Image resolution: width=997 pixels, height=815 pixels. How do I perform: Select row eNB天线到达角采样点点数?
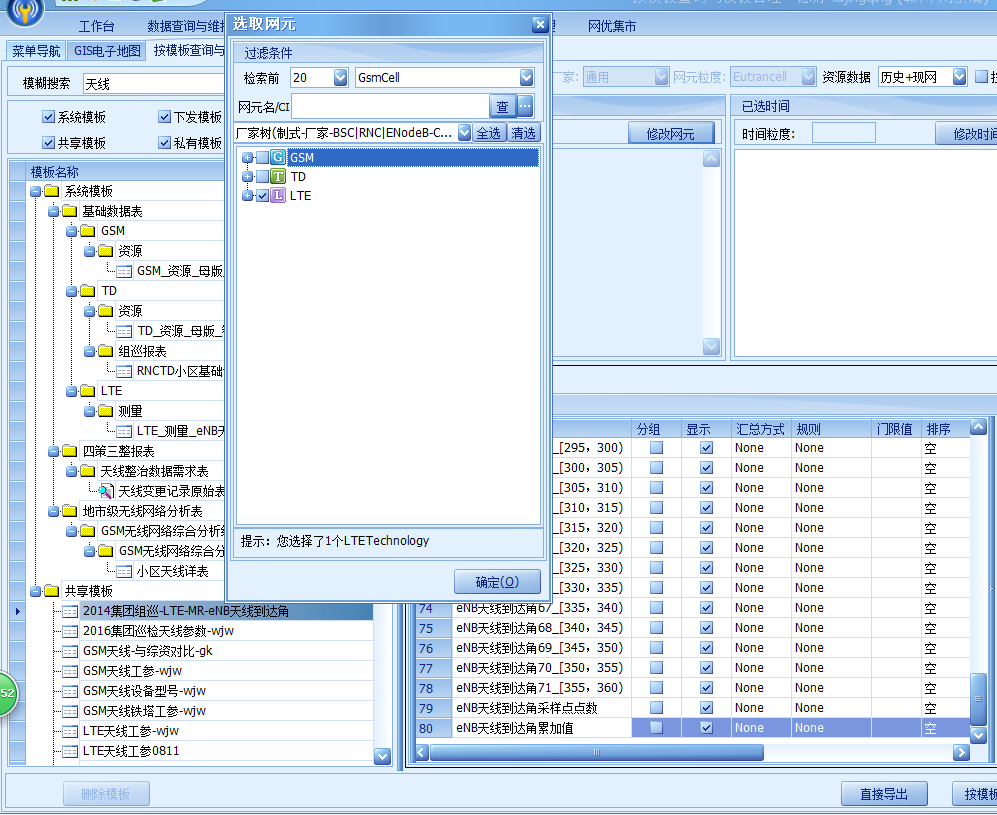pos(526,708)
